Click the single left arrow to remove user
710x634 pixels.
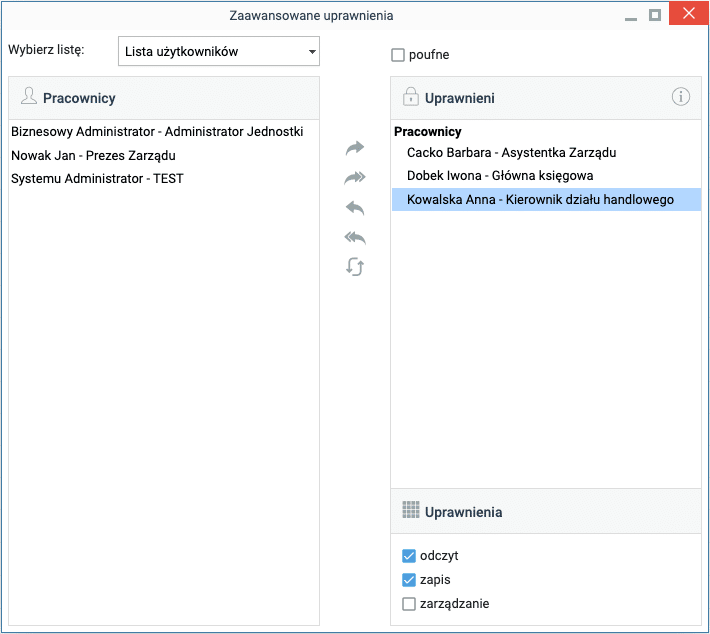coord(355,208)
